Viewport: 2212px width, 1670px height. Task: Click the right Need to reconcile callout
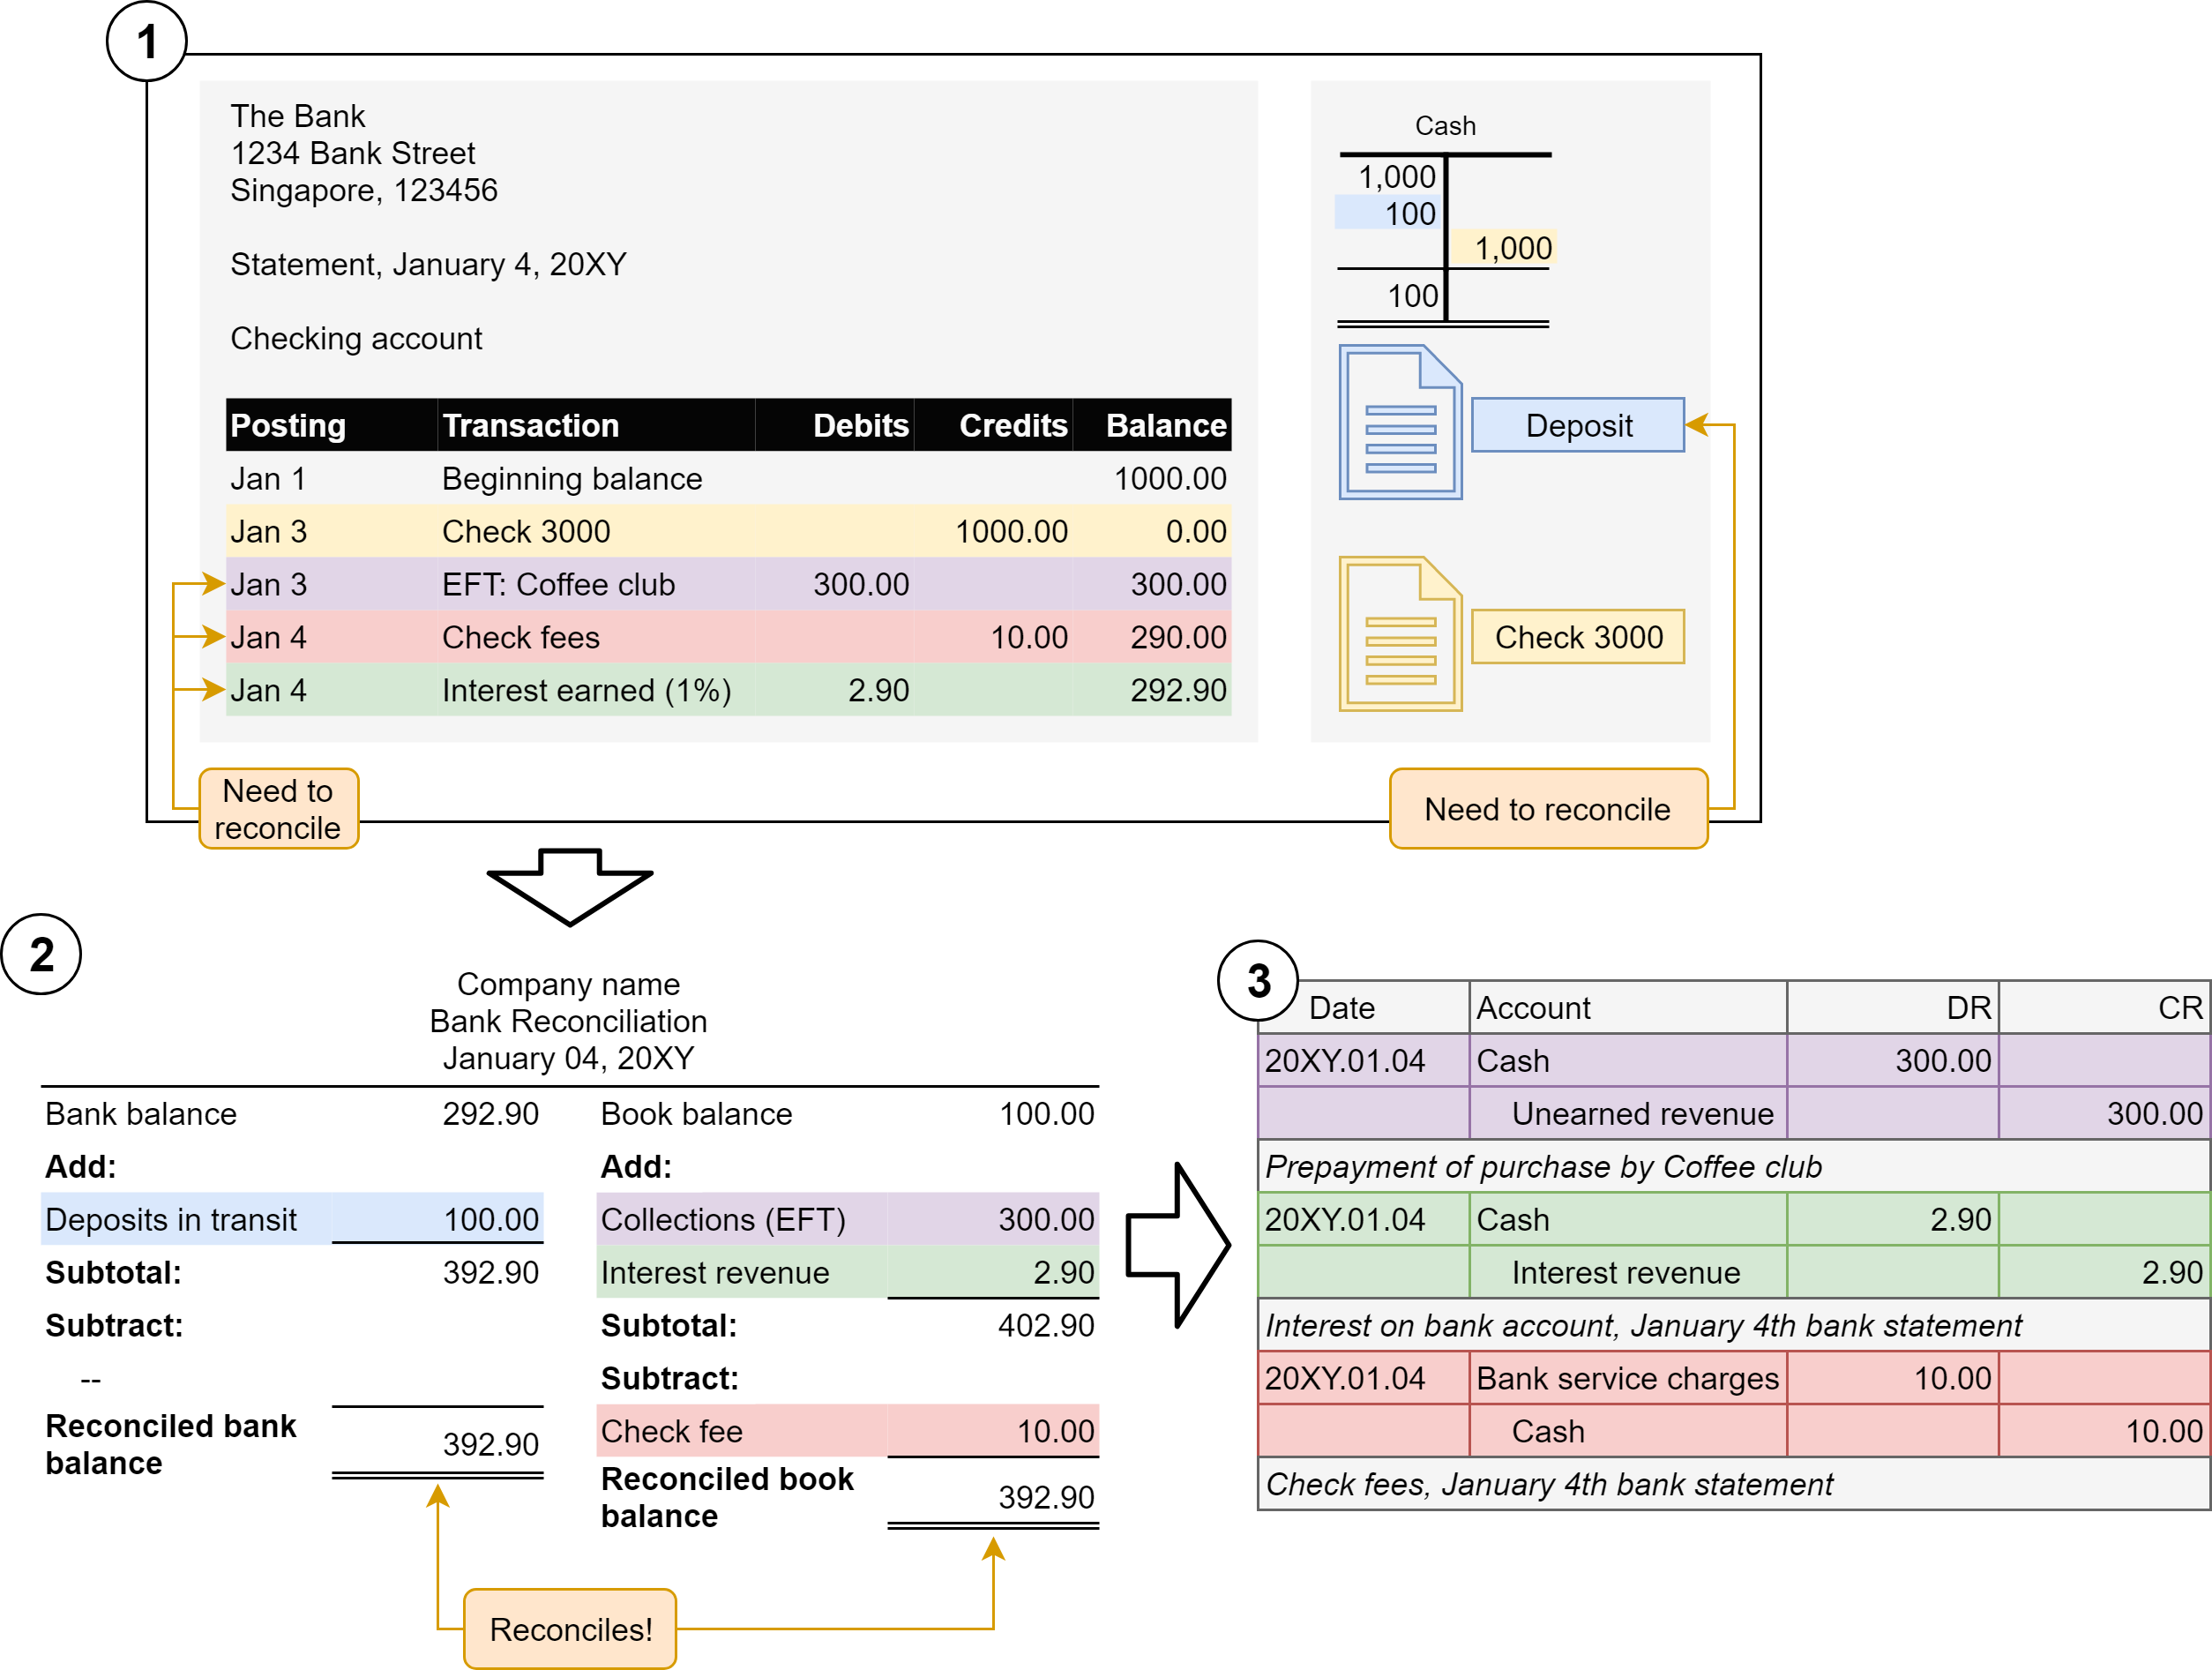pyautogui.click(x=1547, y=809)
